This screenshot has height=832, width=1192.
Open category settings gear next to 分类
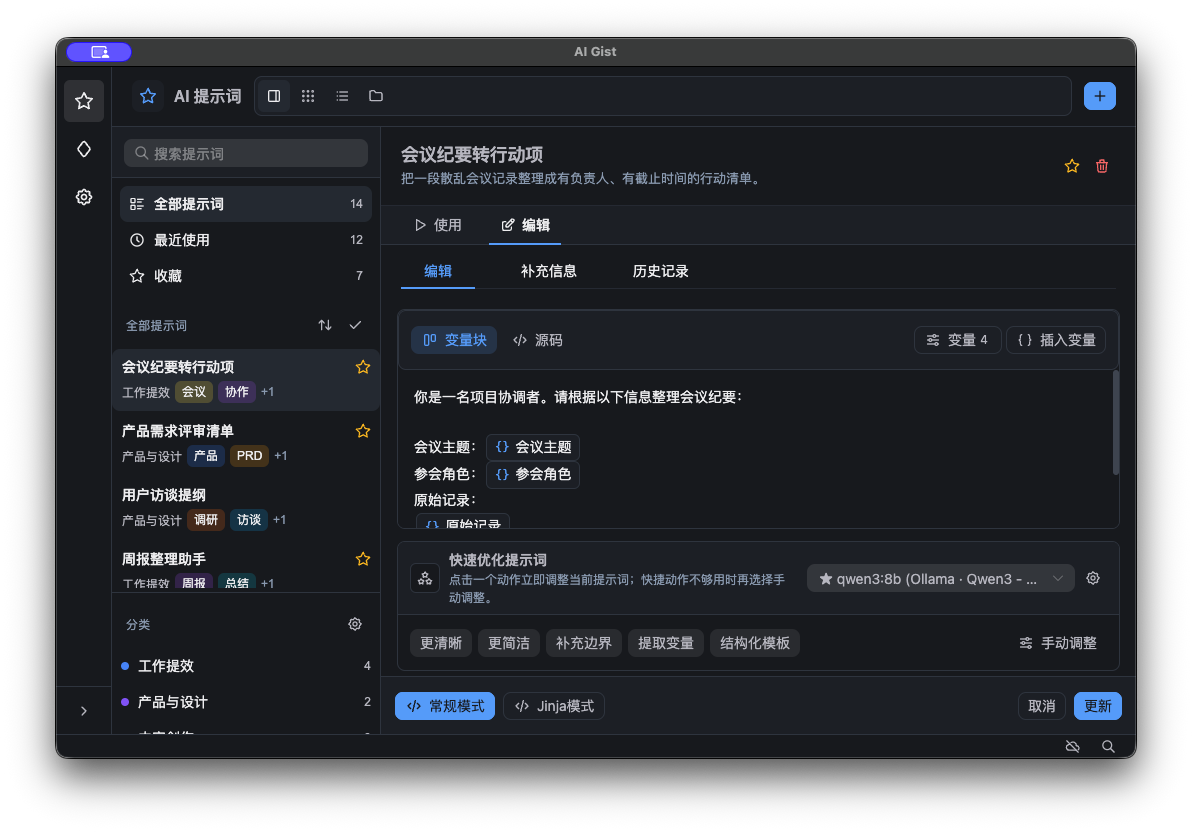[355, 624]
